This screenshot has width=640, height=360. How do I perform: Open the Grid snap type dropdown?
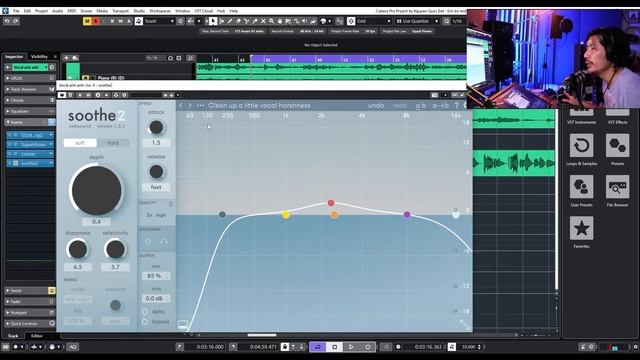point(374,21)
